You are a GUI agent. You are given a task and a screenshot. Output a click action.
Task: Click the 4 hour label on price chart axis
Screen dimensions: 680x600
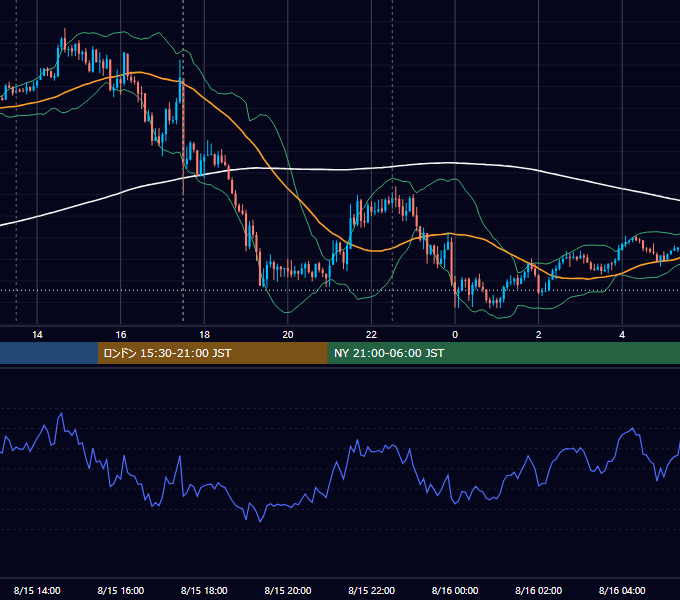pos(622,335)
